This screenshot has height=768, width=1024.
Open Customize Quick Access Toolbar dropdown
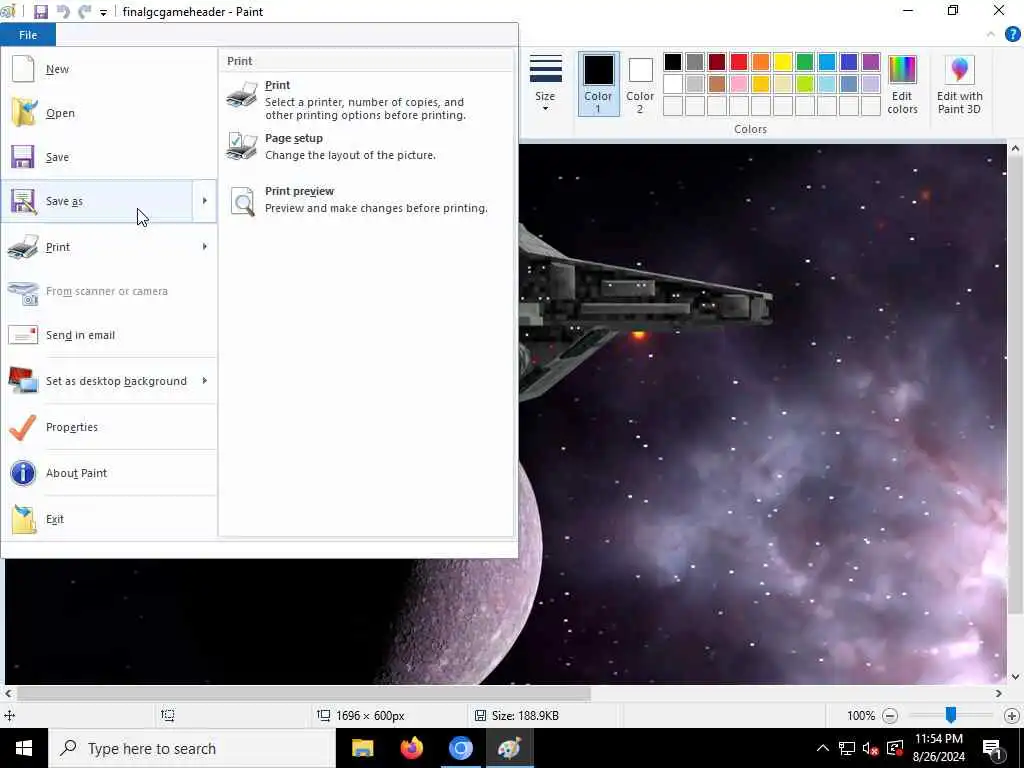tap(103, 12)
